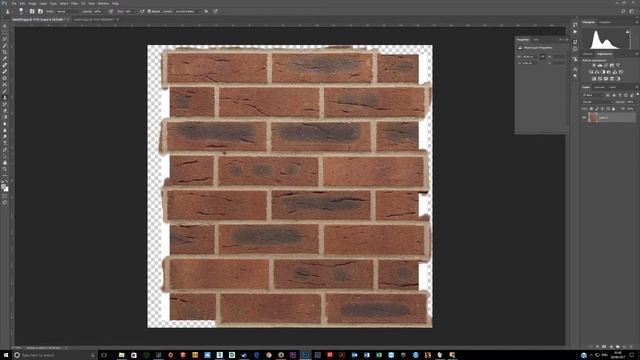The image size is (640, 360).
Task: Toggle lock transparent pixels
Action: [591, 109]
